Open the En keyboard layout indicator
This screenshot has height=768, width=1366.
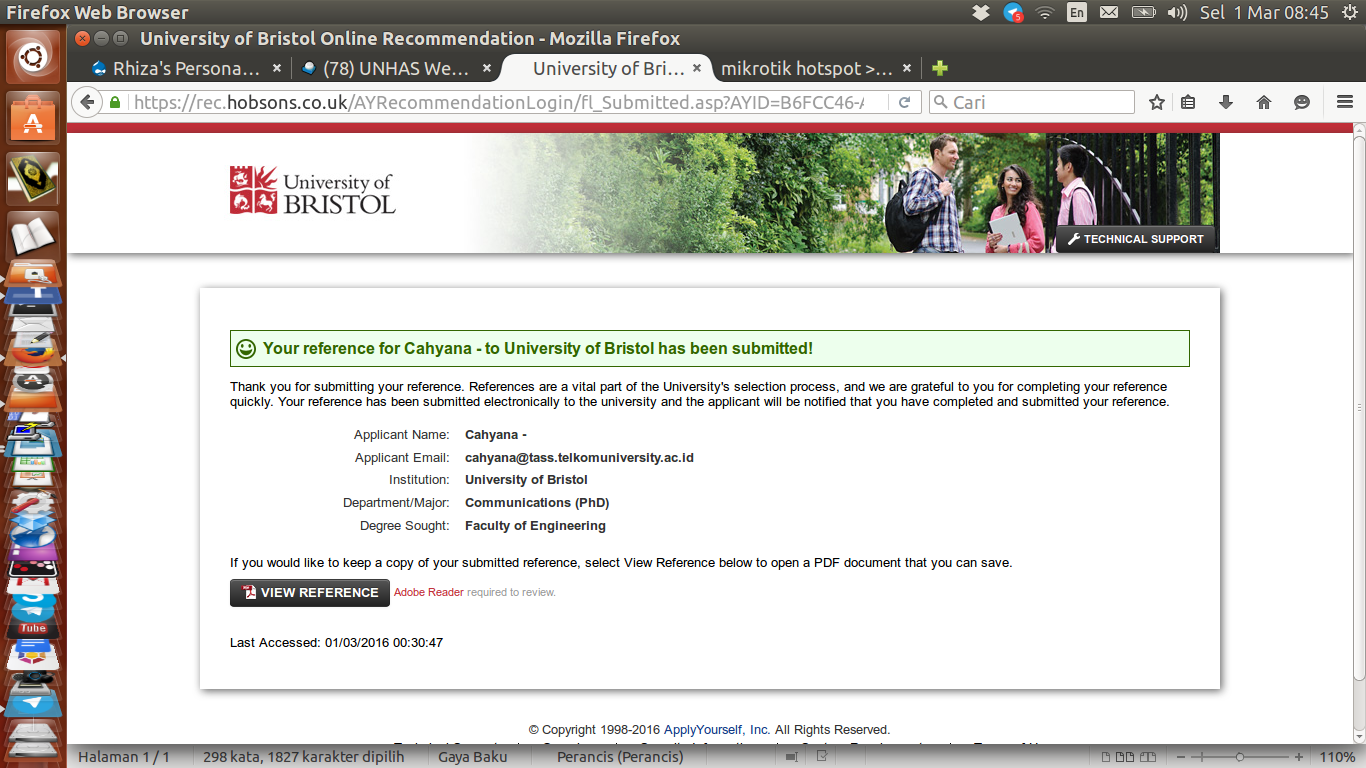pyautogui.click(x=1077, y=13)
